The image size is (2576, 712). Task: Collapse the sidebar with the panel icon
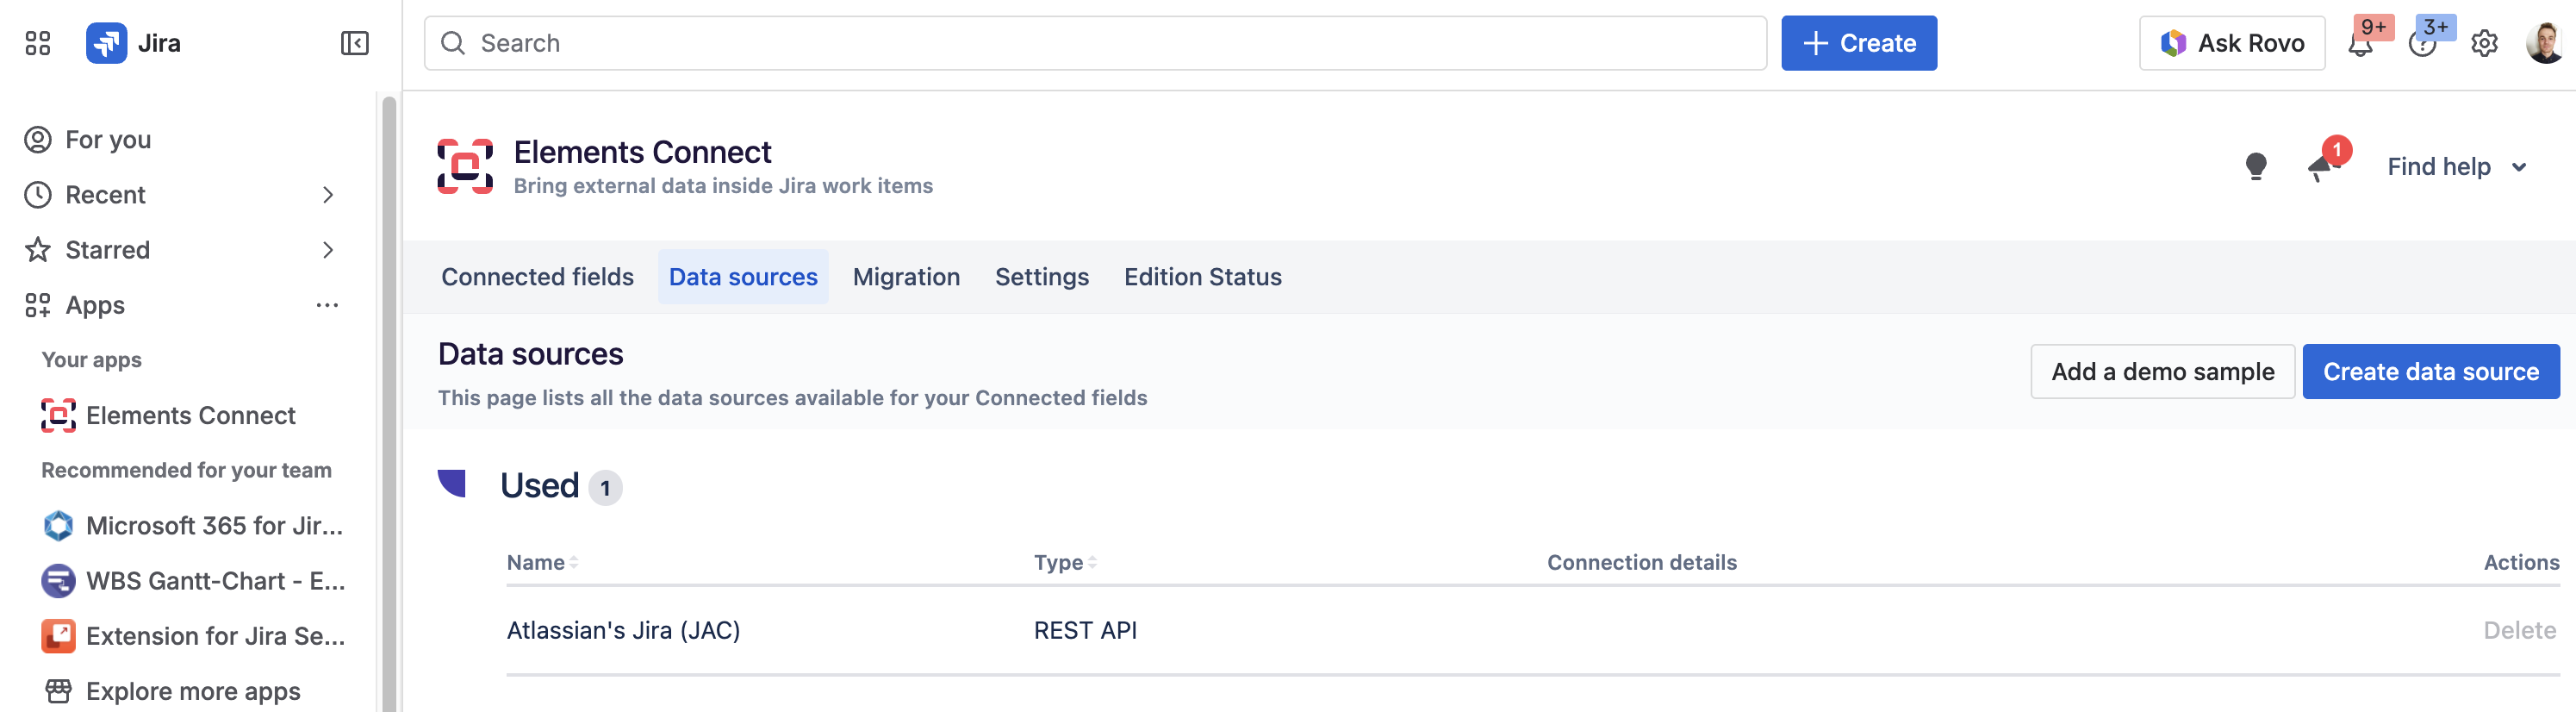coord(354,43)
